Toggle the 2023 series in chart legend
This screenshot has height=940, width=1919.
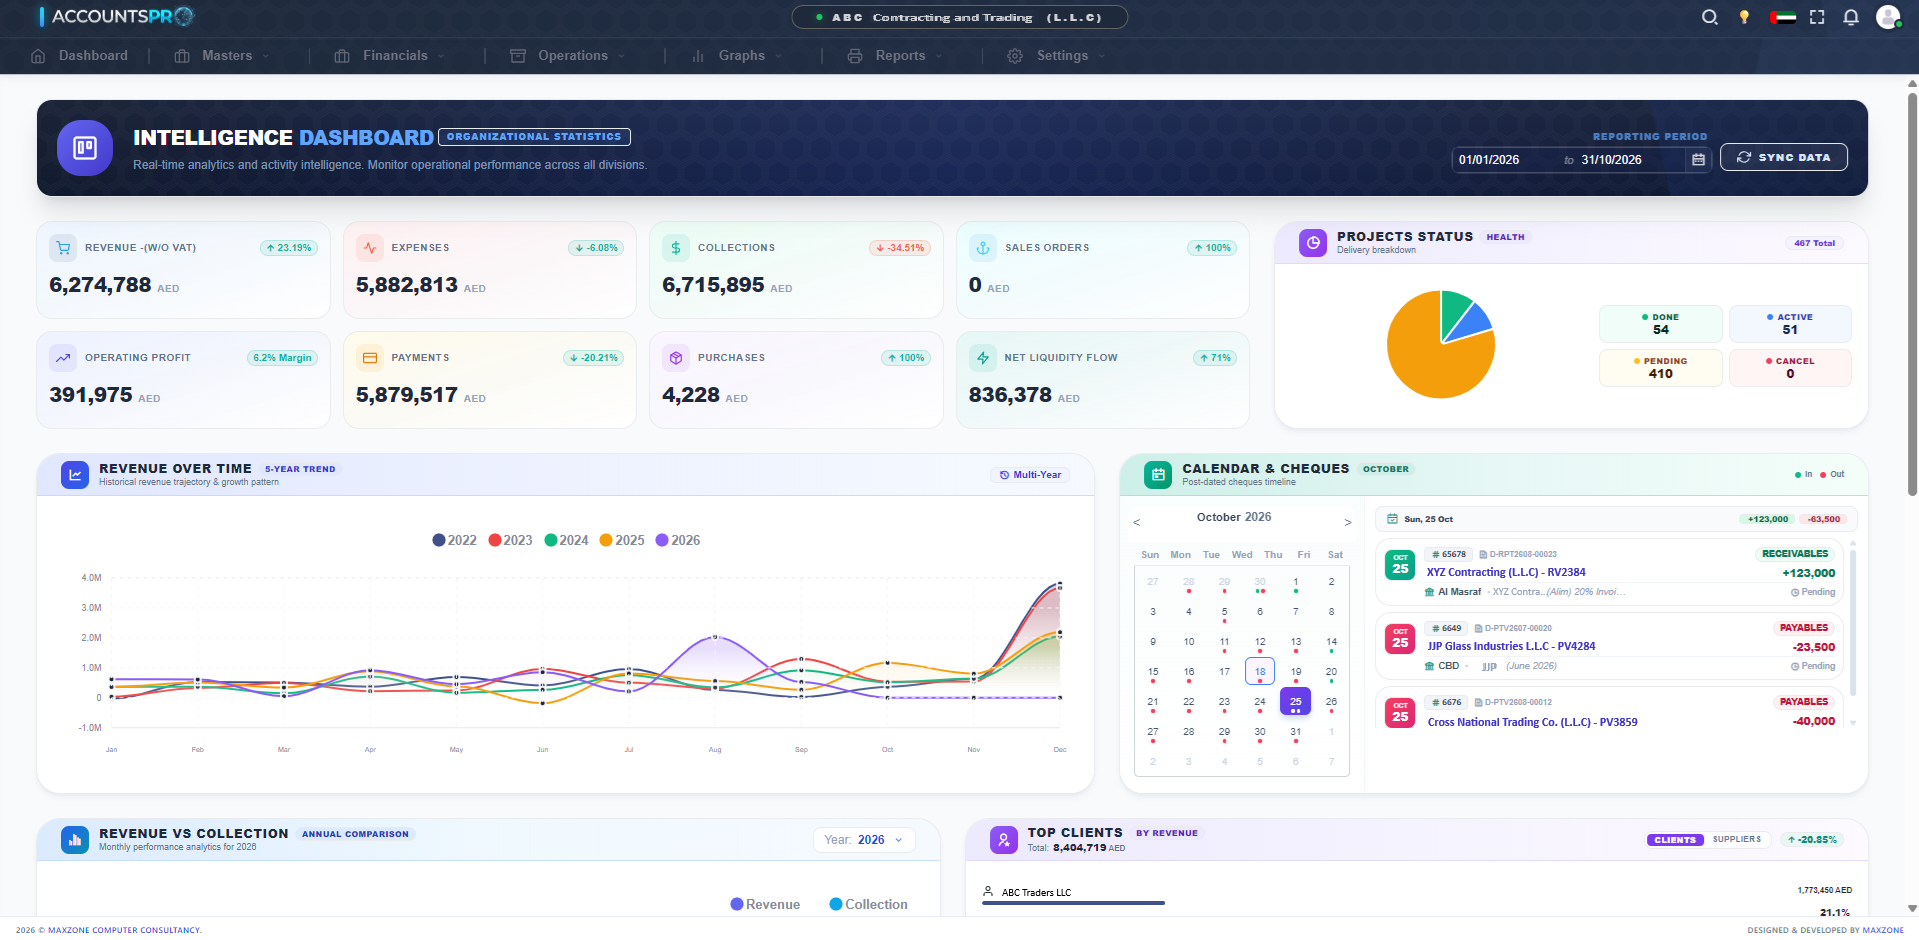pos(510,540)
